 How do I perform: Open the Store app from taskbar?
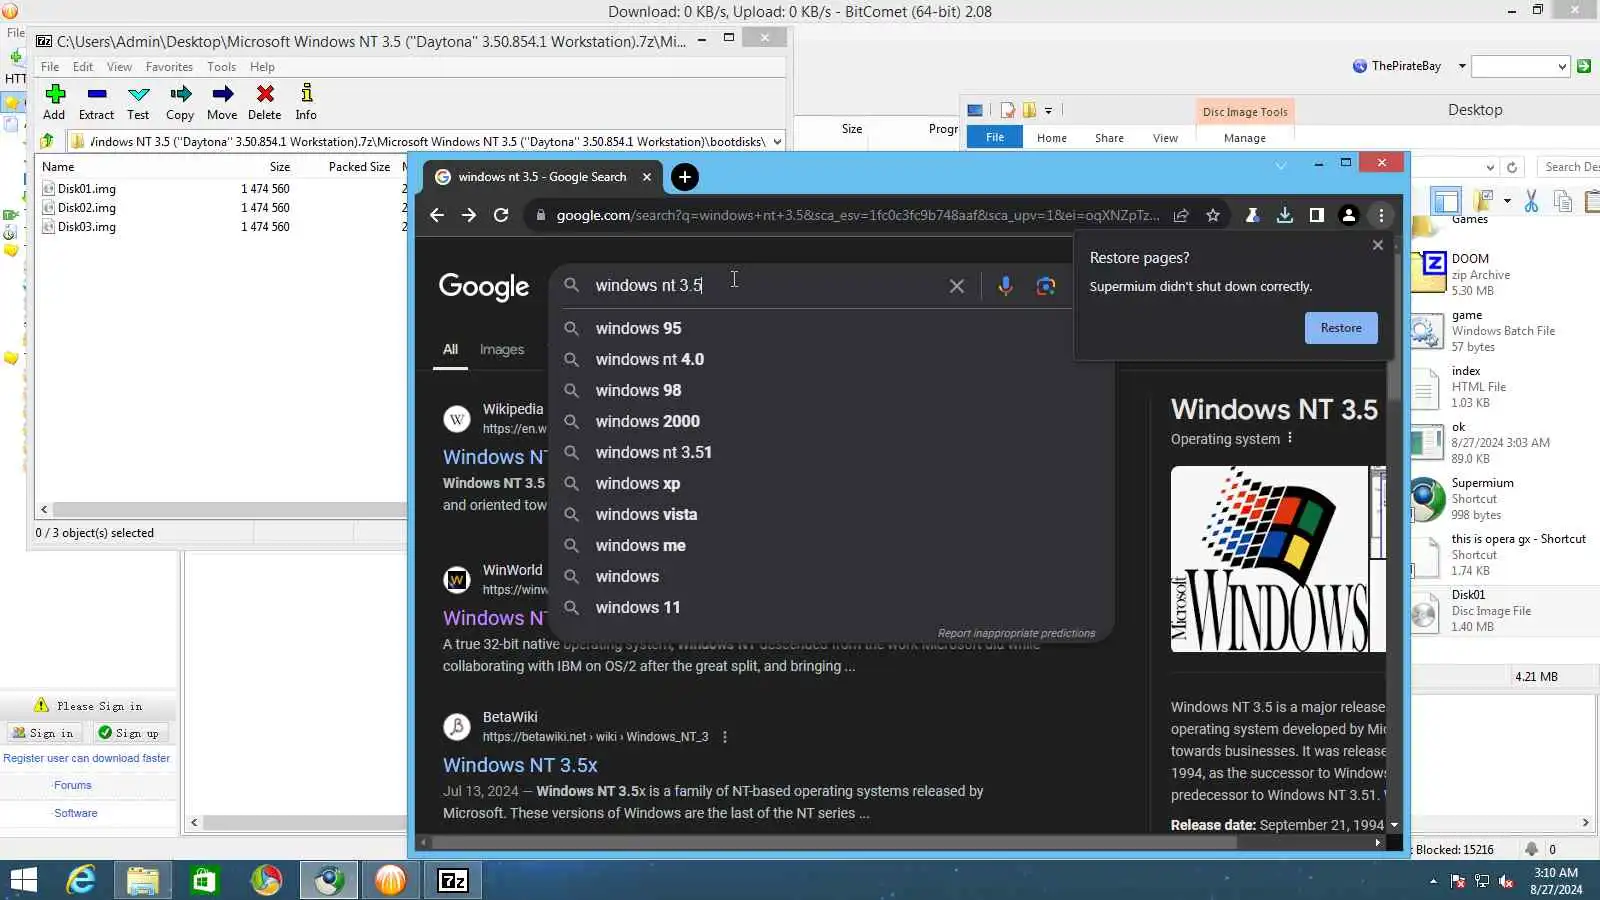tap(205, 880)
